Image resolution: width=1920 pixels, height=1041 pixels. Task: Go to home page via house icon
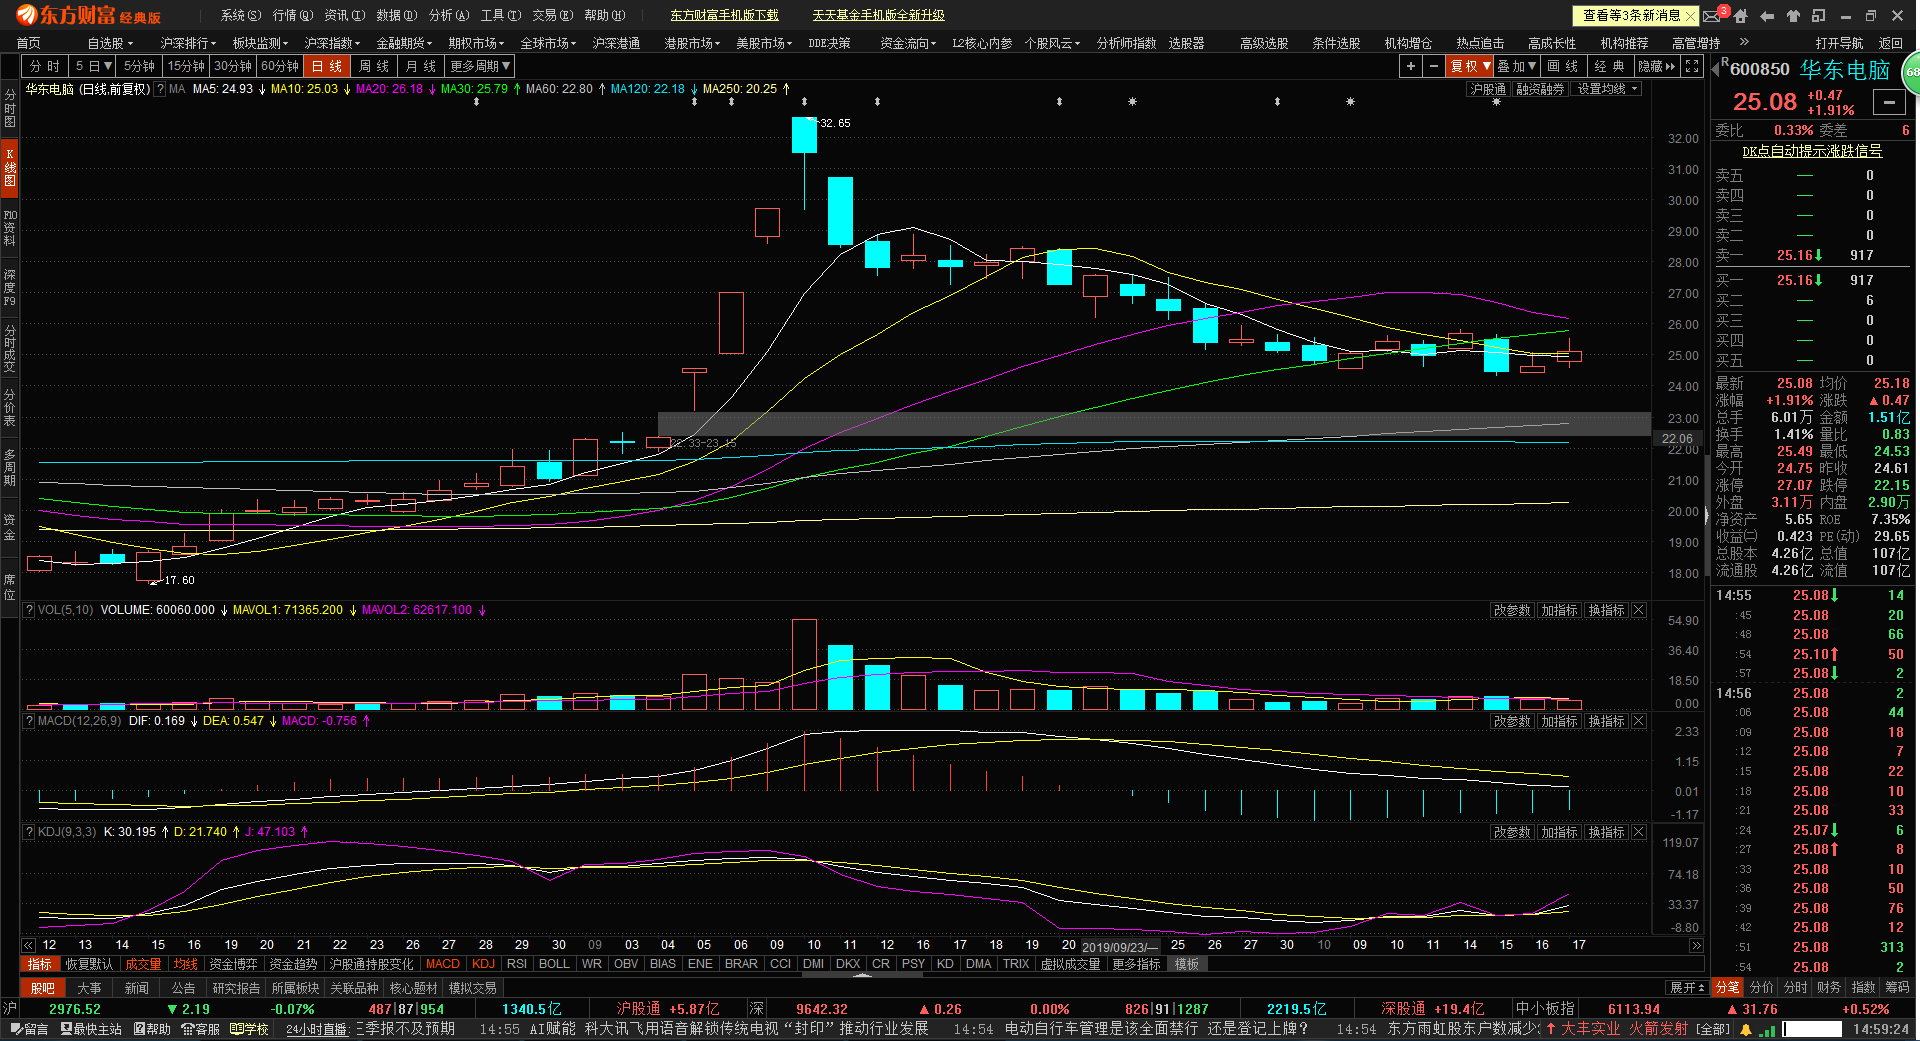click(1741, 16)
